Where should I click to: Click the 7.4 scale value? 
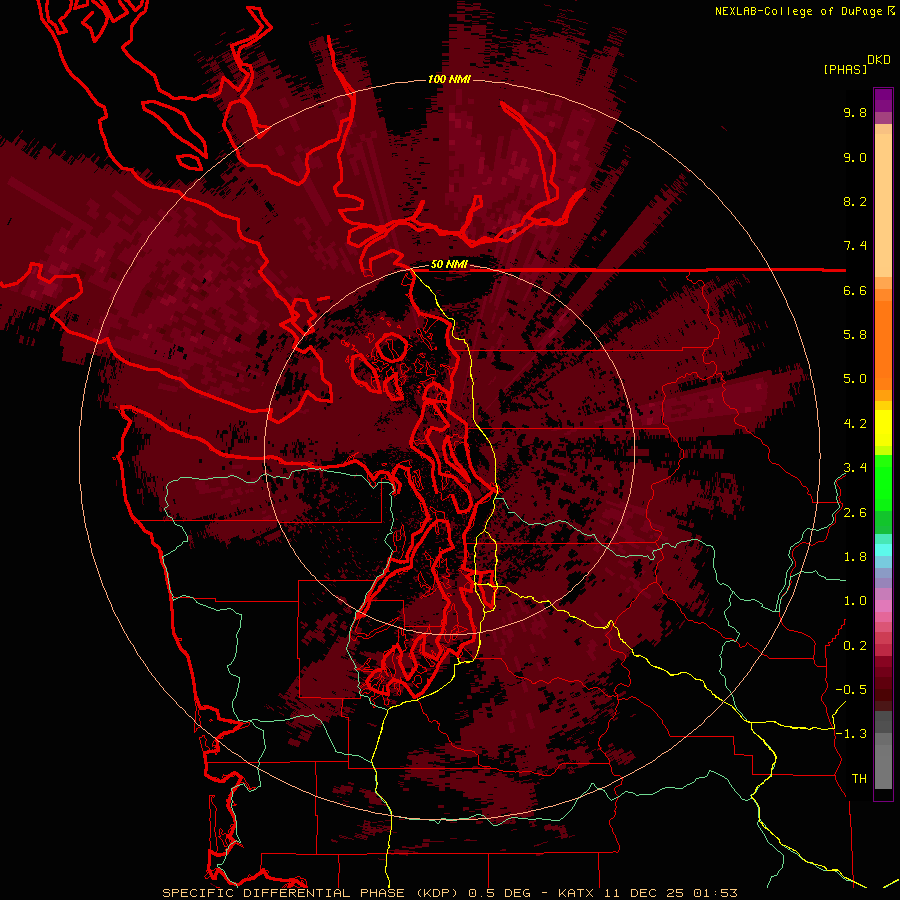[x=855, y=246]
